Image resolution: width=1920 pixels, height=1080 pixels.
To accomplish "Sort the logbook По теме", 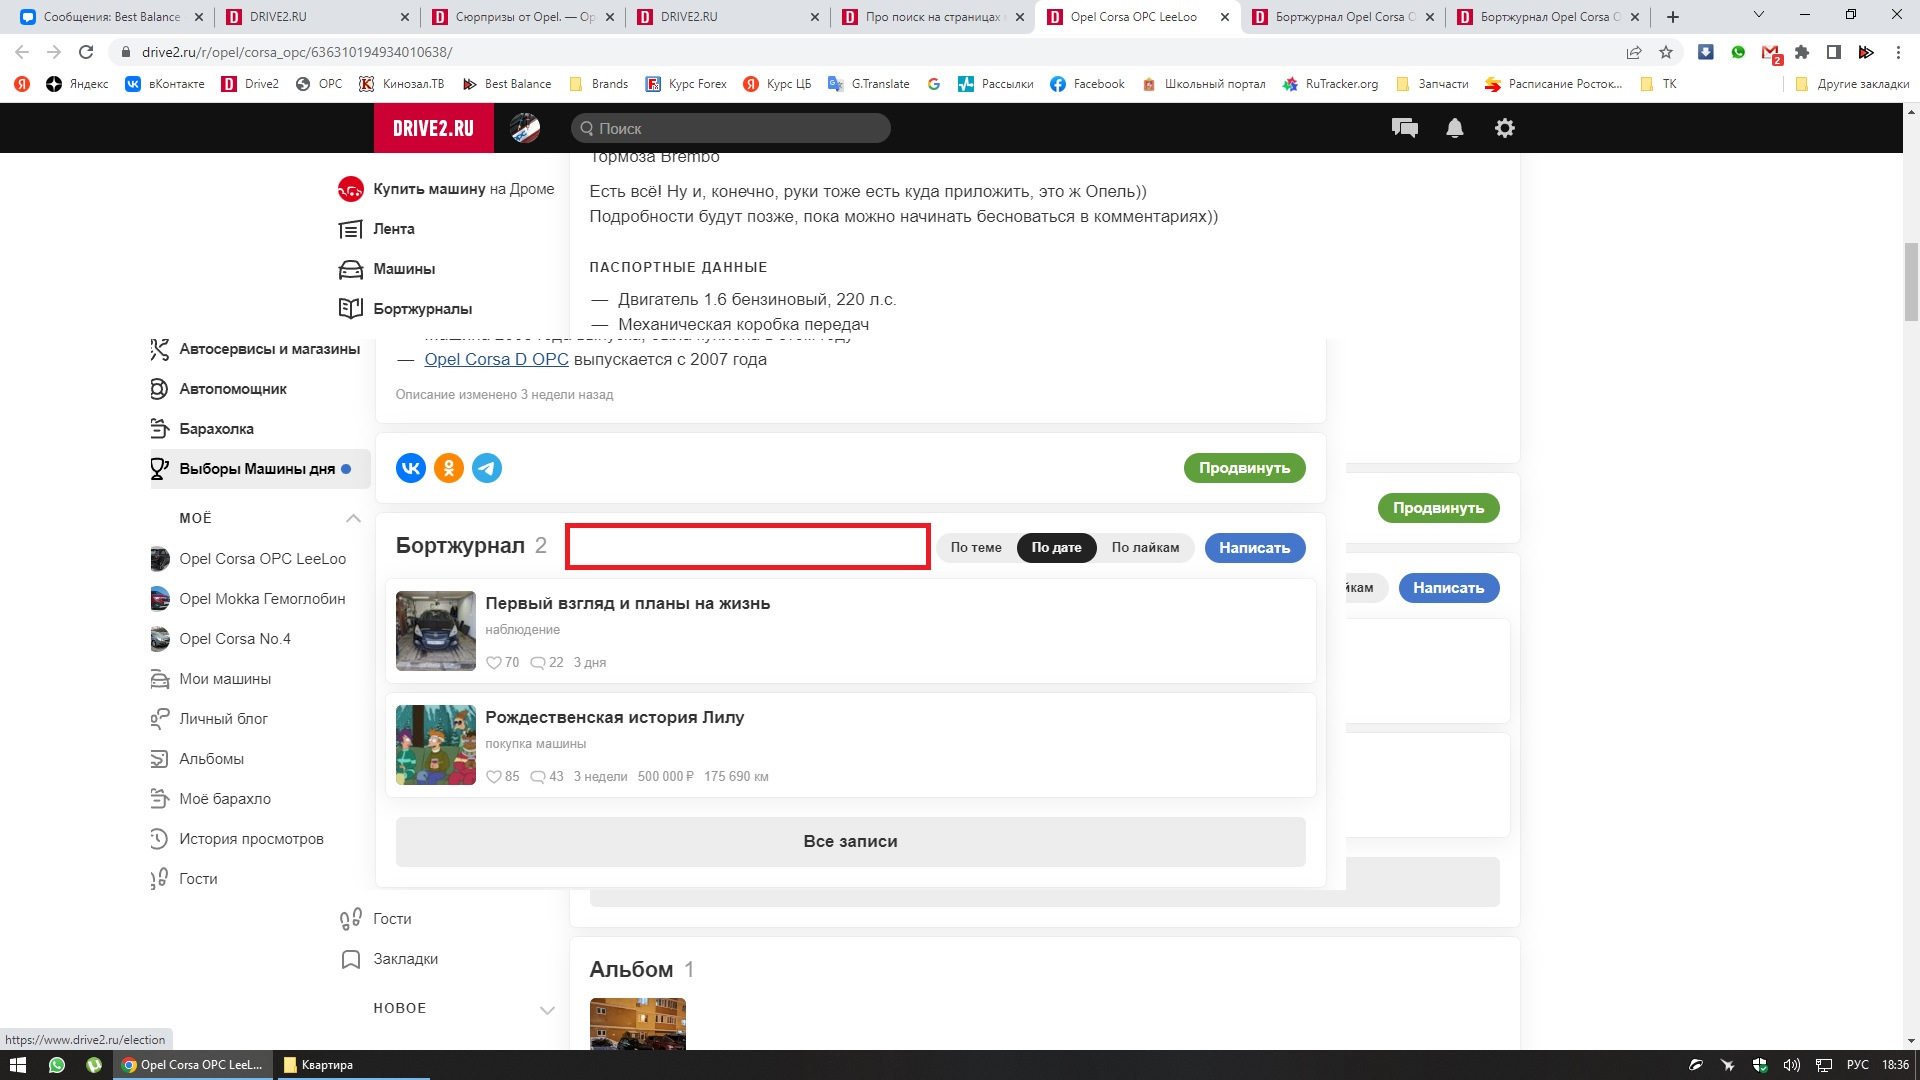I will 975,548.
